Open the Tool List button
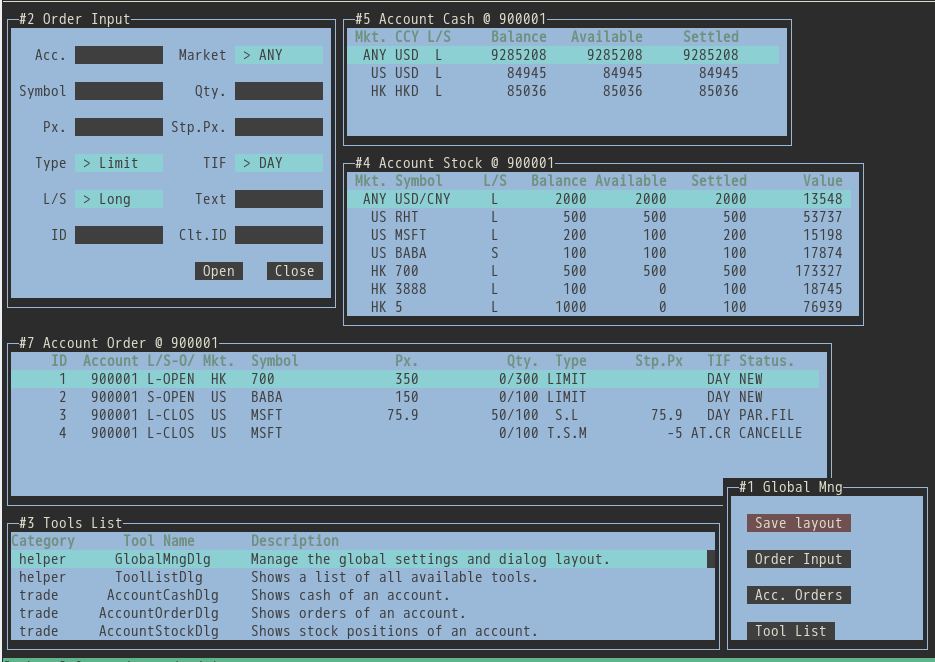 pos(790,631)
